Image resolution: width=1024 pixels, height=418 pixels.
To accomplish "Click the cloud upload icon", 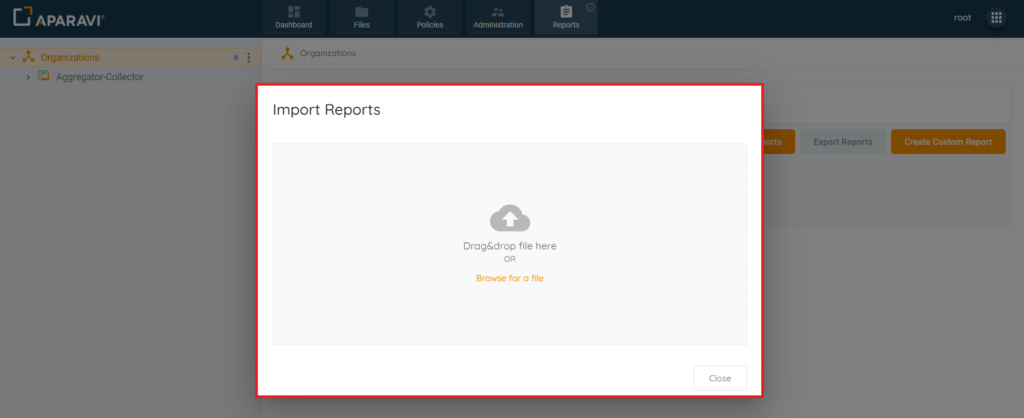I will (x=509, y=218).
